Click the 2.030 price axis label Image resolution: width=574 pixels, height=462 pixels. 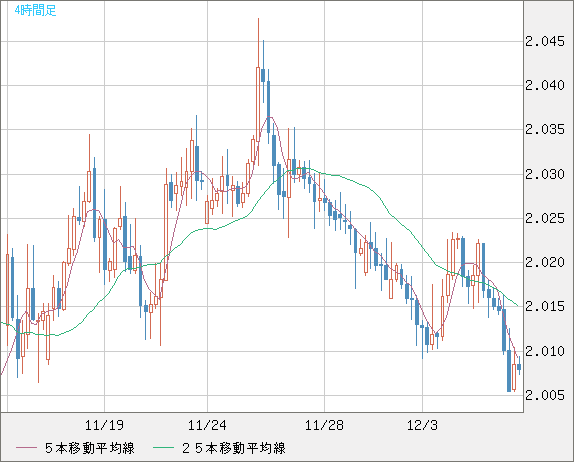pos(545,174)
